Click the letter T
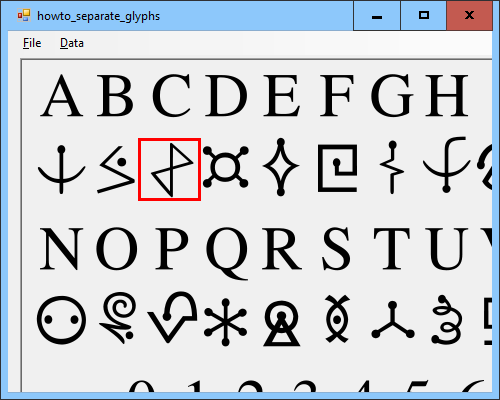Image resolution: width=500 pixels, height=400 pixels. (392, 249)
